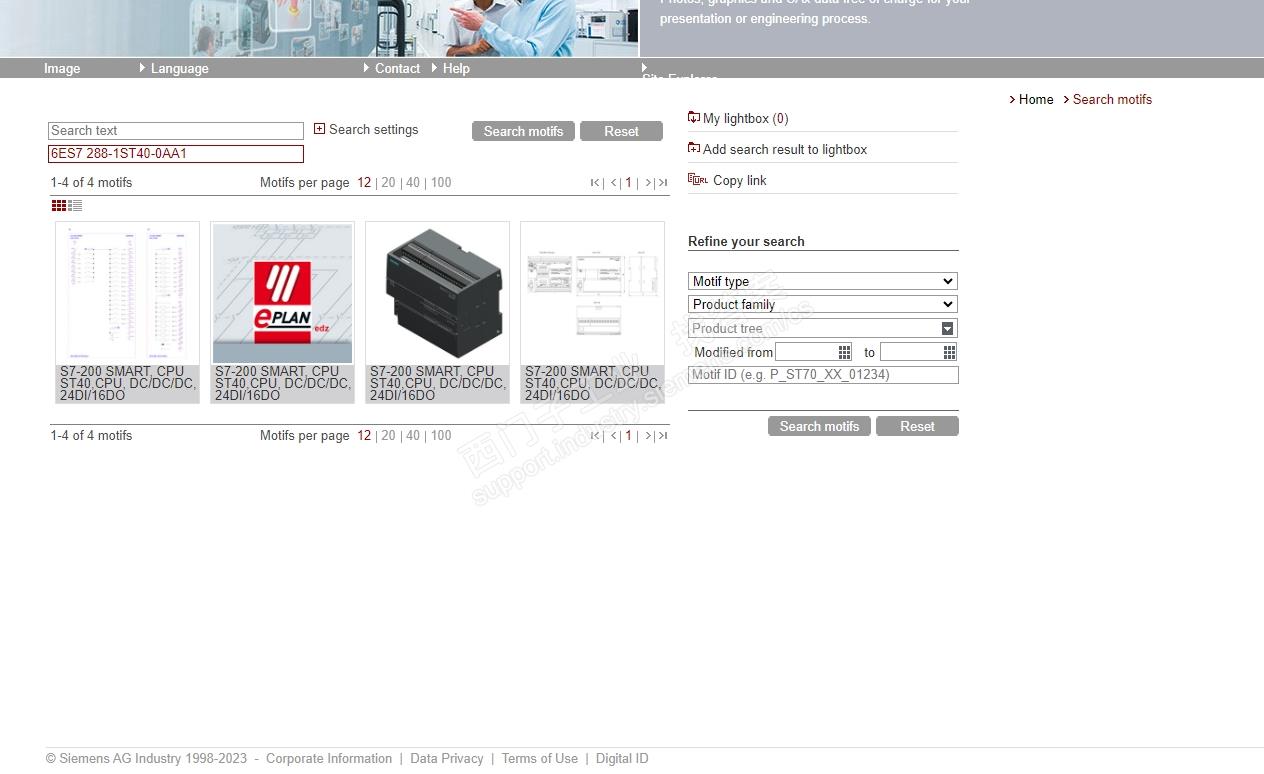
Task: Click the field containing 6ES7 288-1ST40-0AA1
Action: 176,154
